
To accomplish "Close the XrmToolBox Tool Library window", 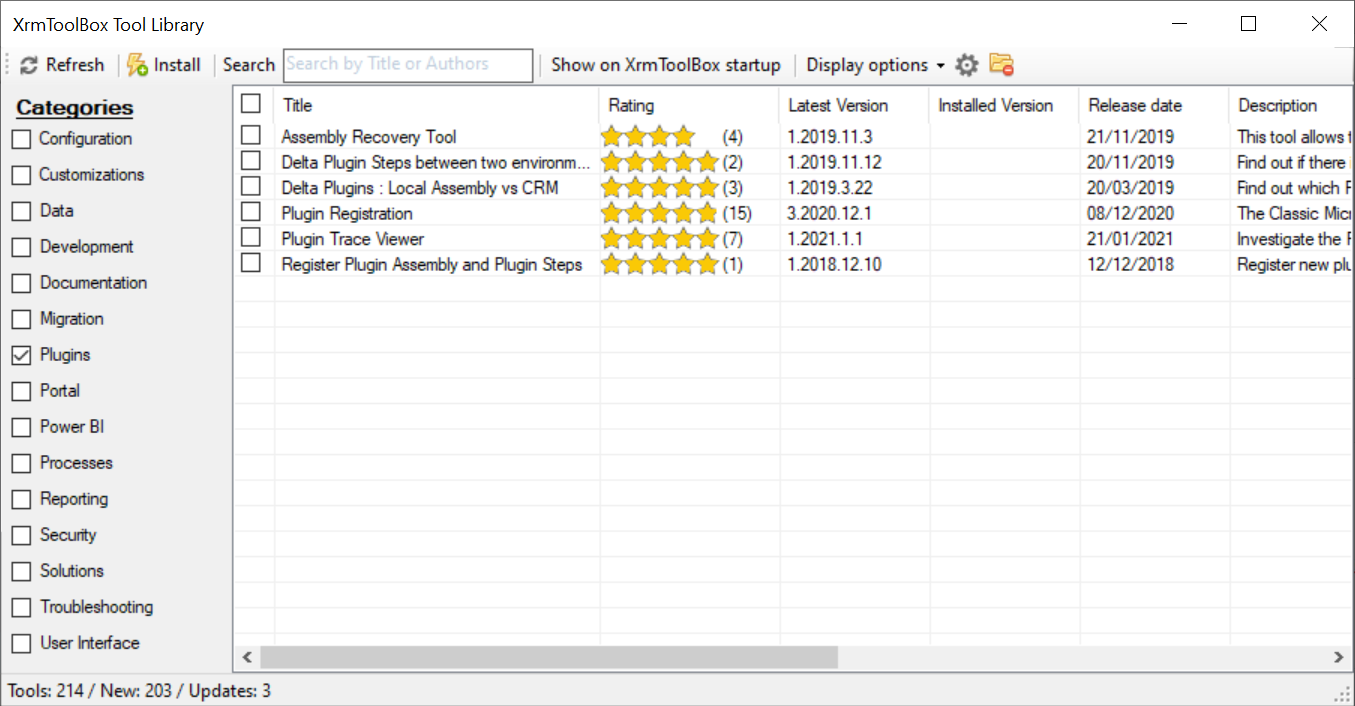I will 1319,24.
